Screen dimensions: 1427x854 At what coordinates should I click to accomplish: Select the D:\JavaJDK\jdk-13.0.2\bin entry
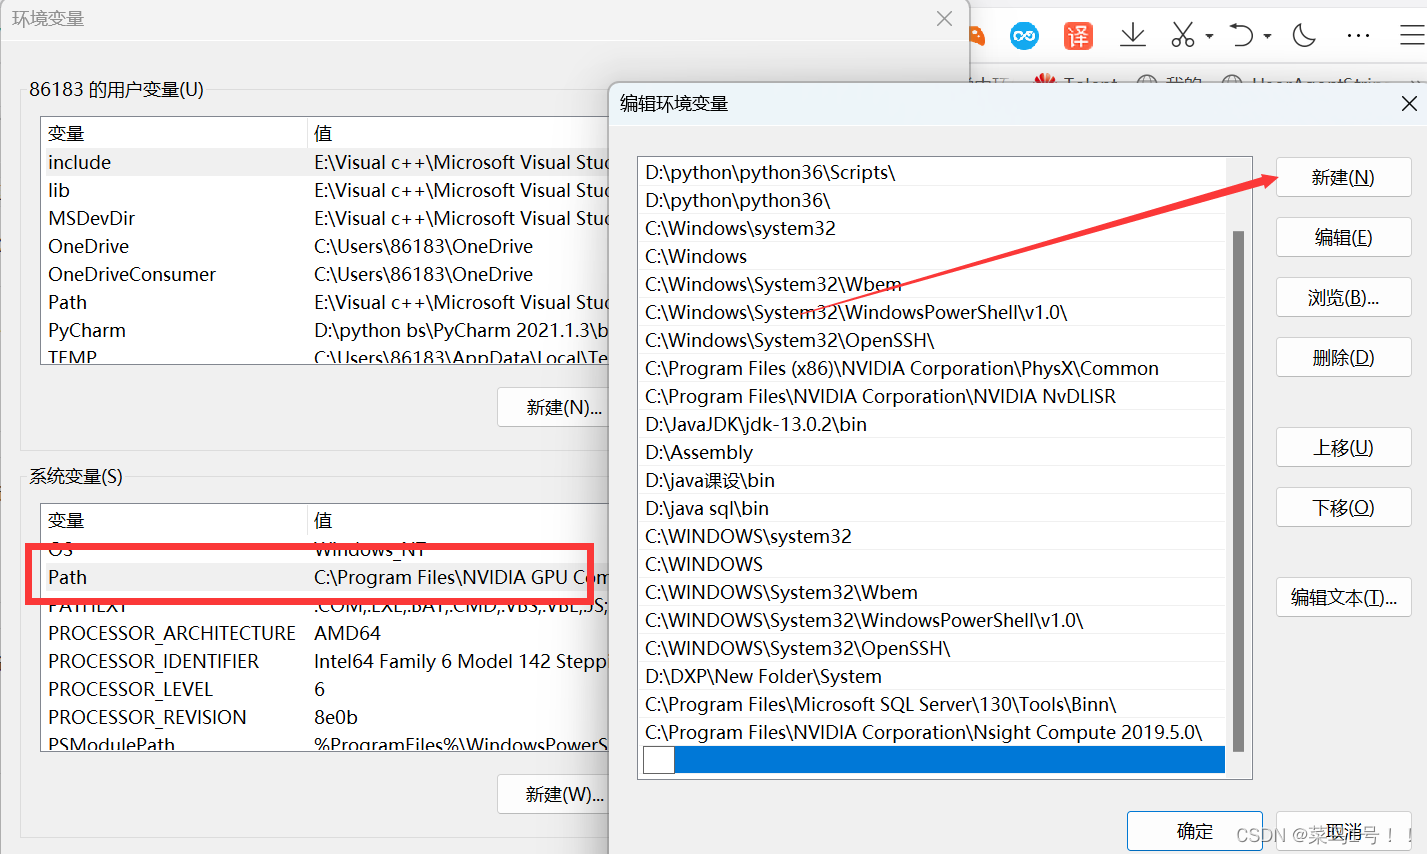(934, 424)
